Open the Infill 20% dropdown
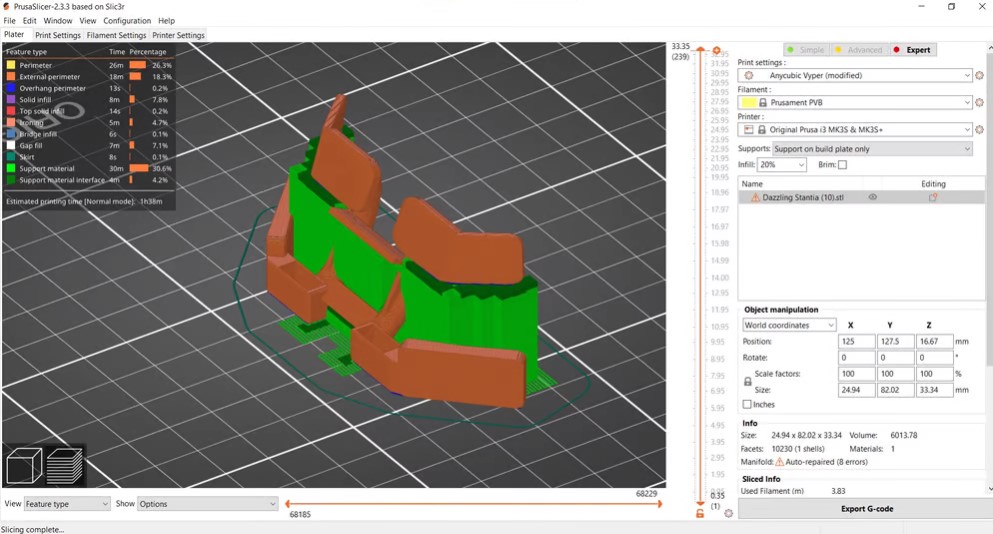The image size is (993, 534). pyautogui.click(x=781, y=165)
